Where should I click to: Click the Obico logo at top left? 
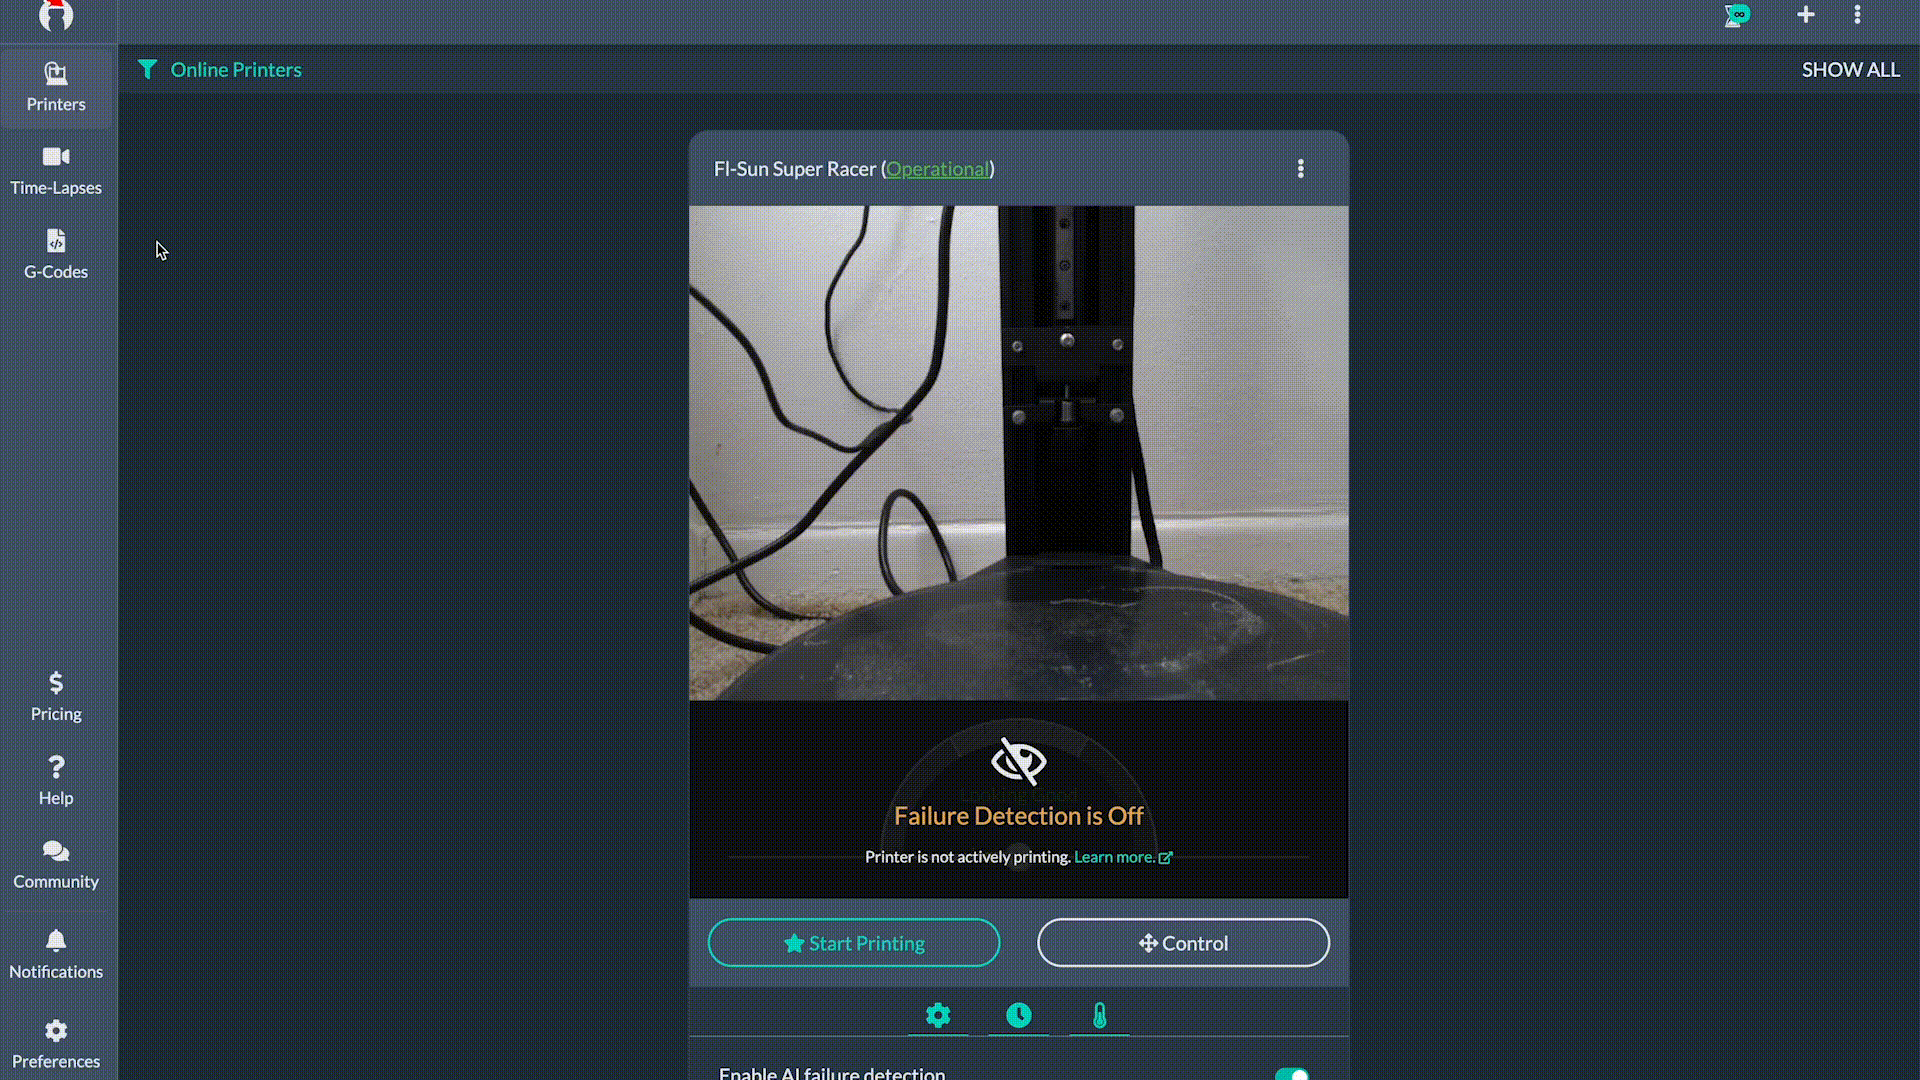pos(56,15)
